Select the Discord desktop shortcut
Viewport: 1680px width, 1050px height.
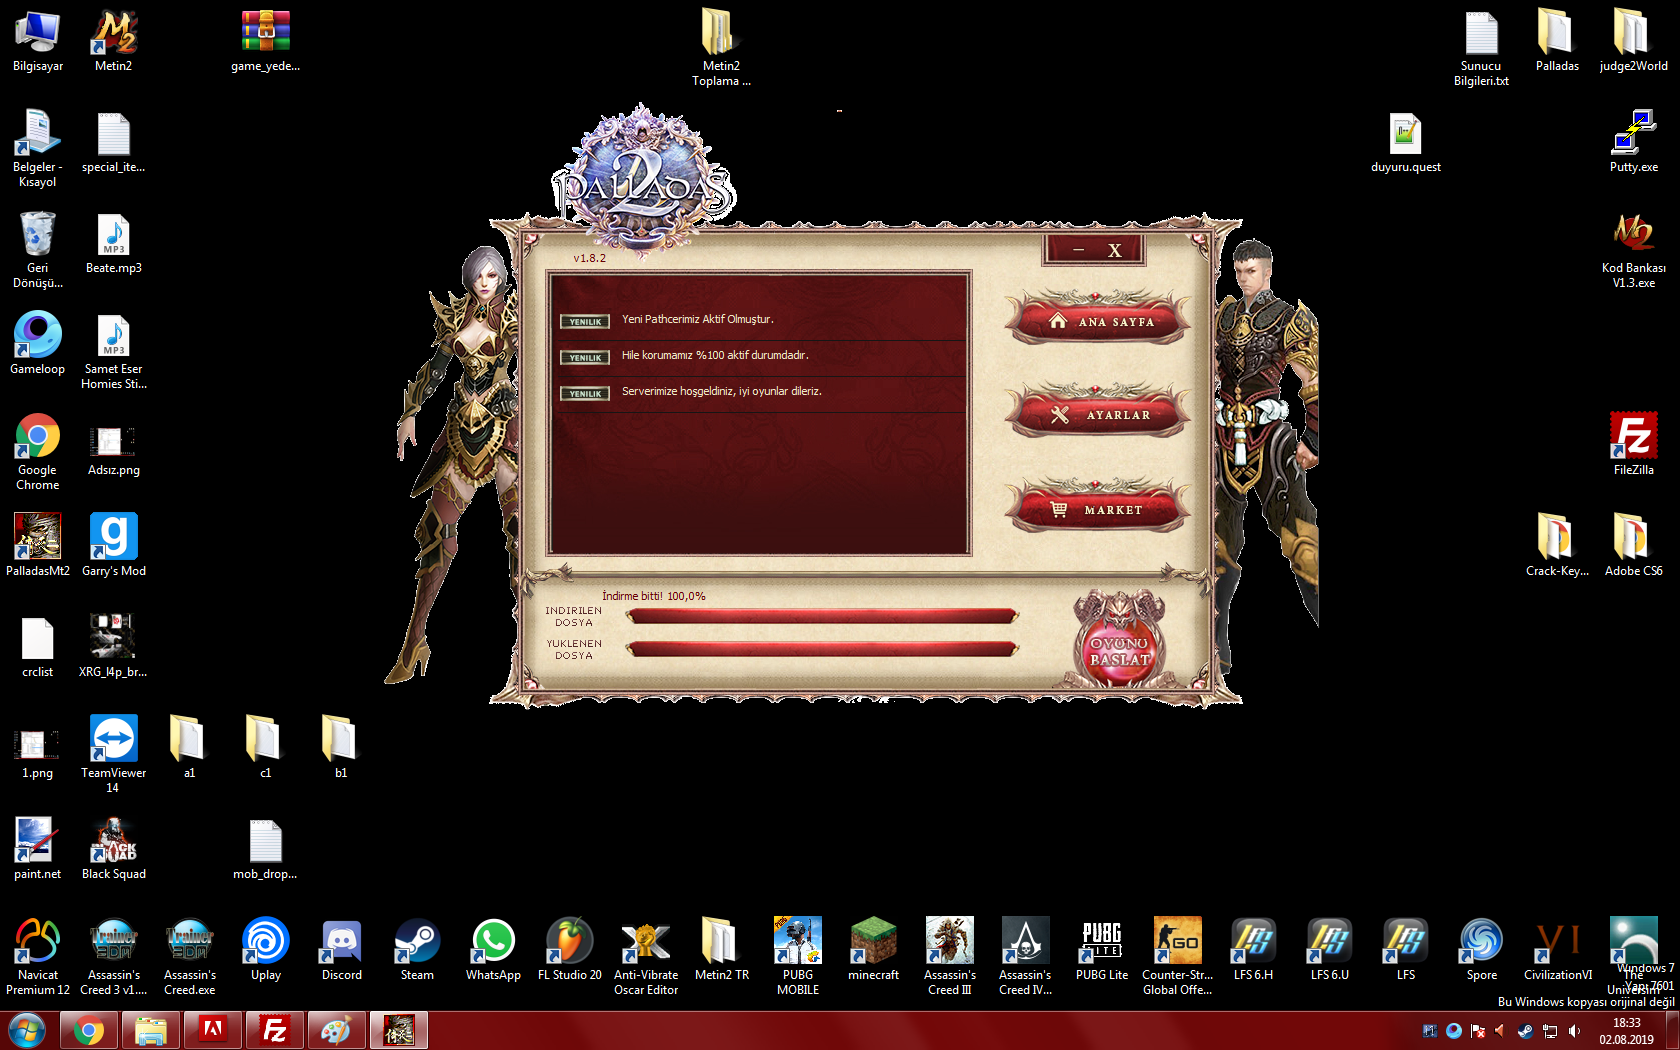341,950
